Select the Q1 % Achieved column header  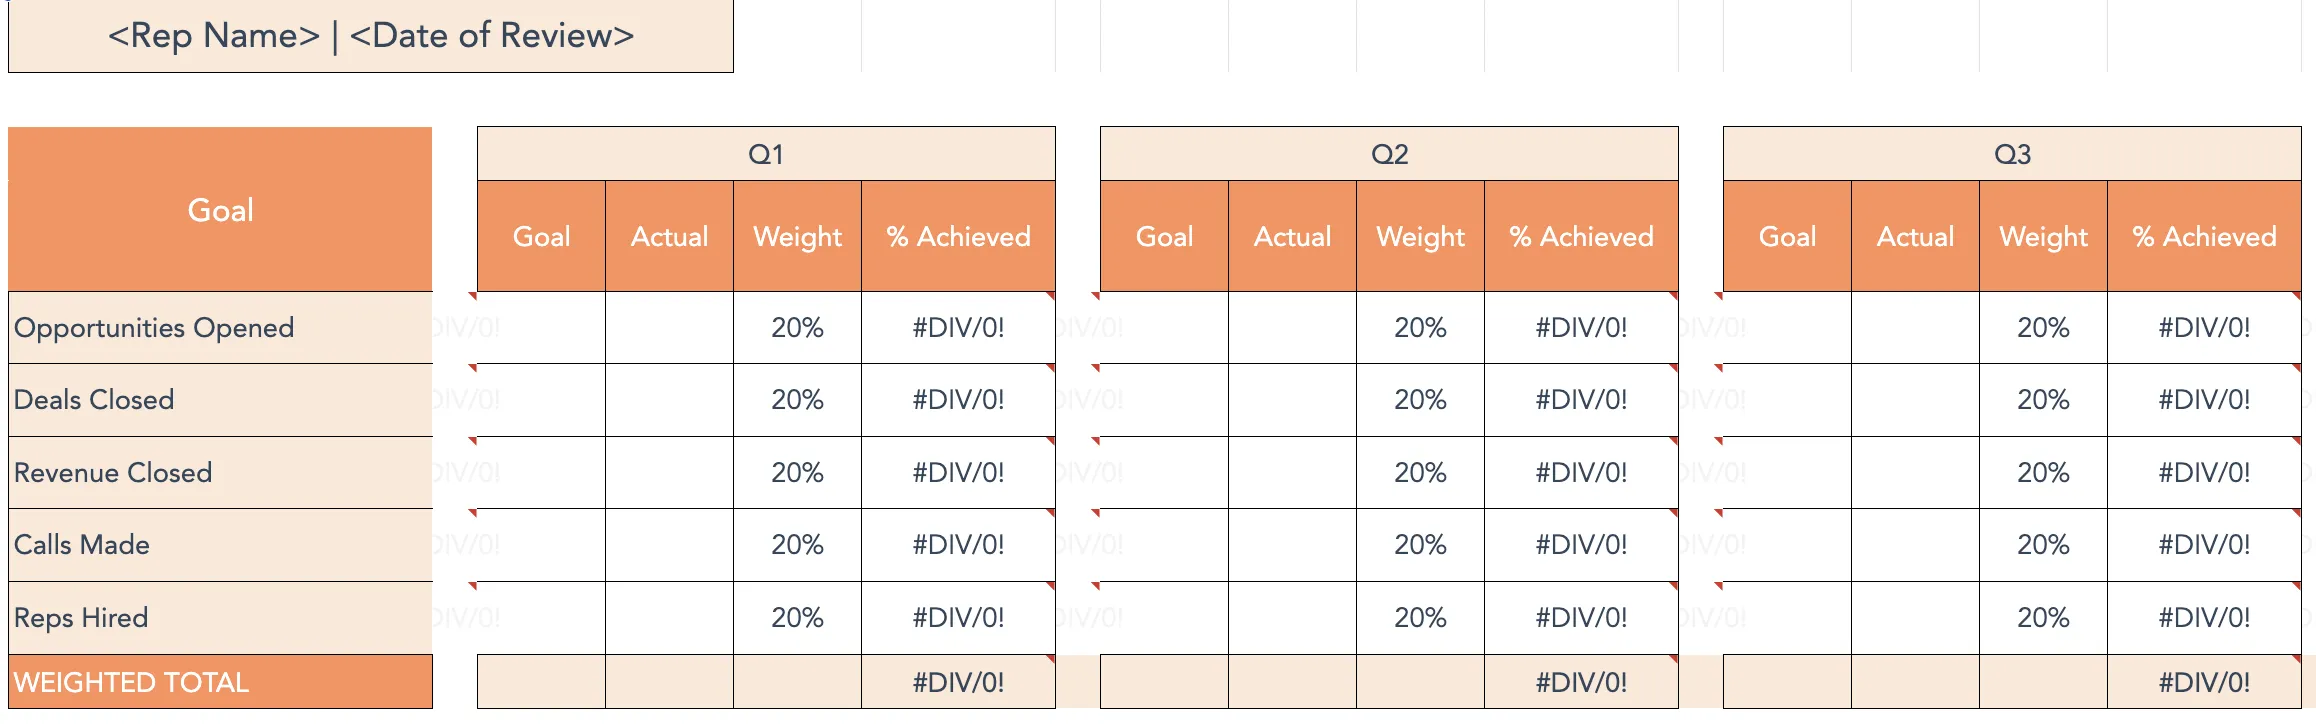958,237
